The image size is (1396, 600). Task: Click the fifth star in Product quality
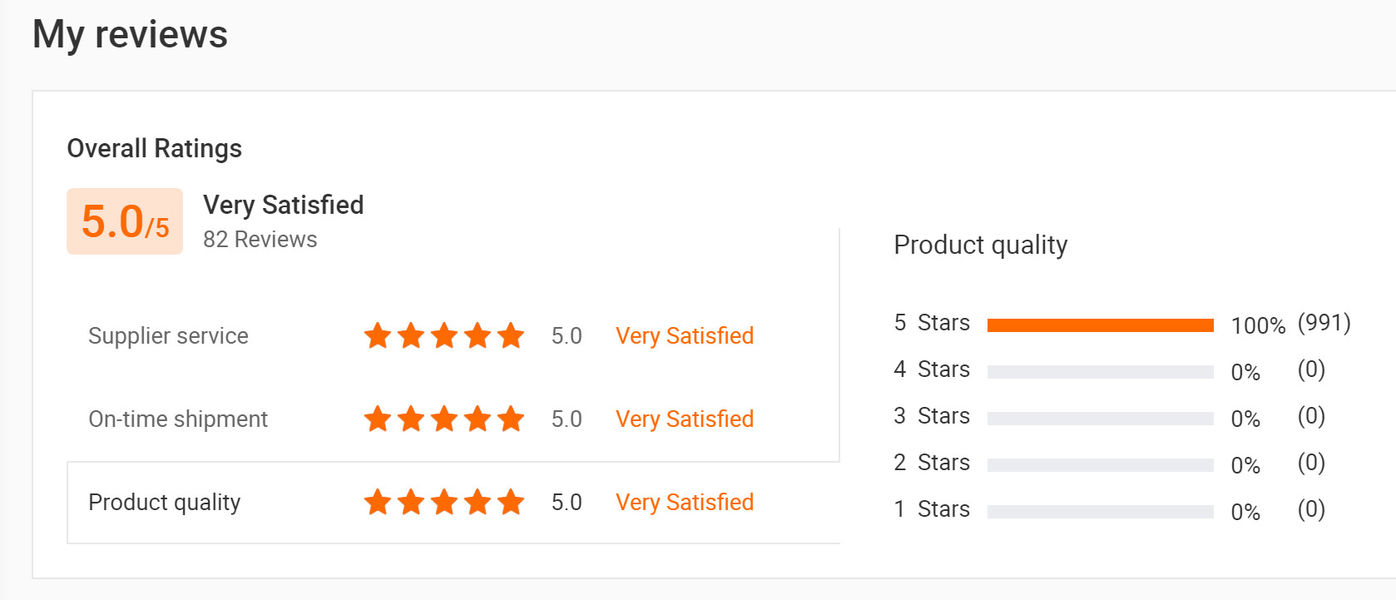tap(511, 502)
